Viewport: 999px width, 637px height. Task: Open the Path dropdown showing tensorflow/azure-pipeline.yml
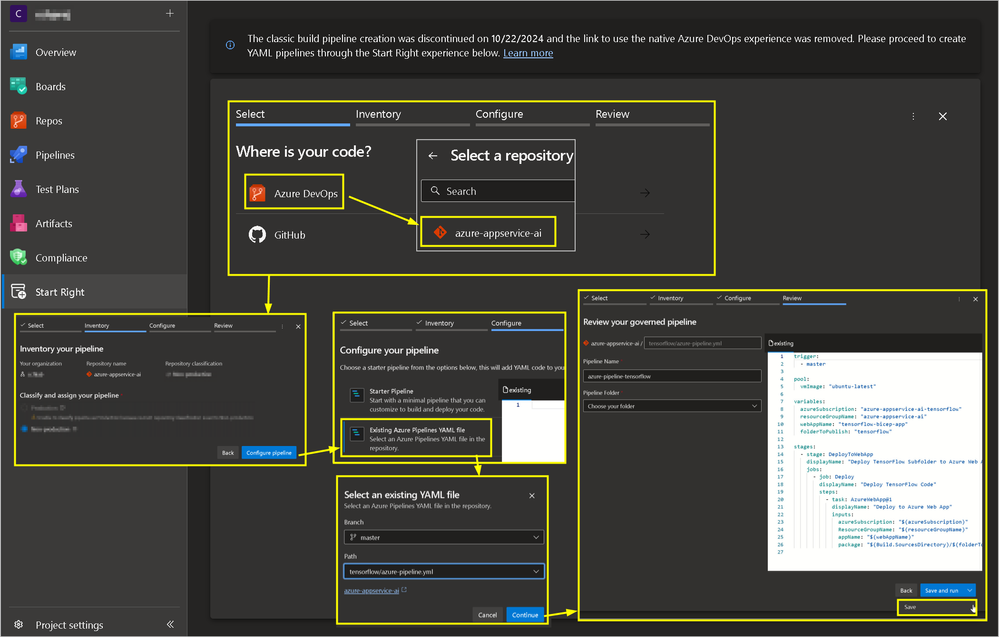(444, 572)
